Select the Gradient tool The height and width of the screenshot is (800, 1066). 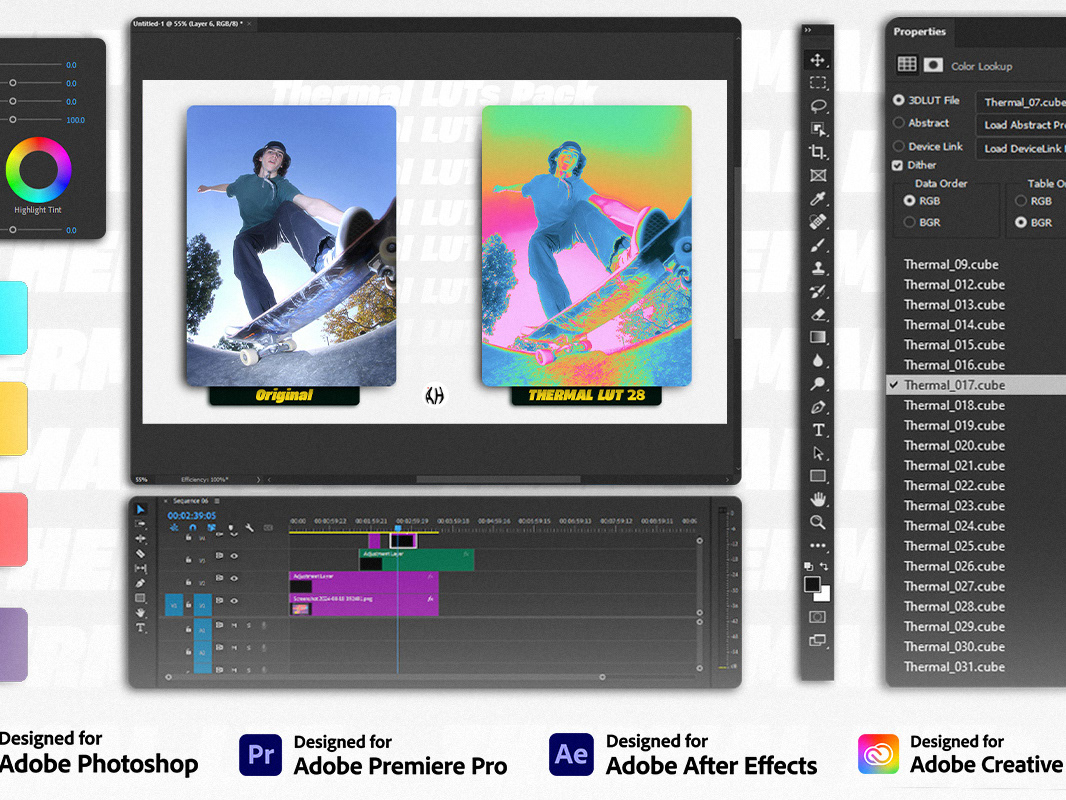pos(817,337)
